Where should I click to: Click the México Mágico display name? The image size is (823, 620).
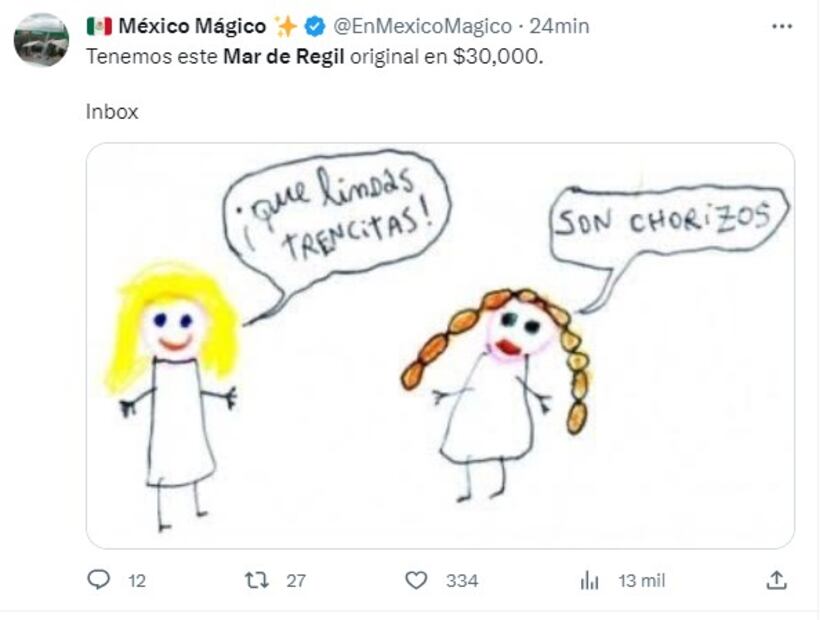(192, 26)
